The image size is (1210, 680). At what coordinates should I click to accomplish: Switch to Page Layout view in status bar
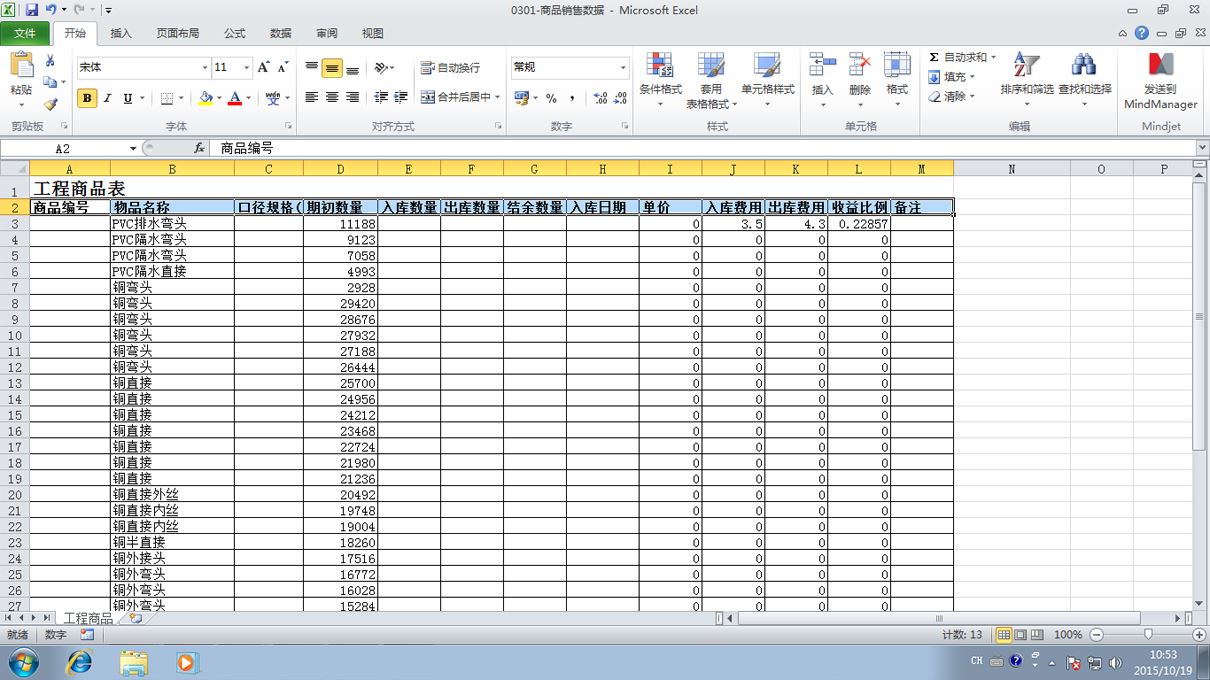[1021, 635]
